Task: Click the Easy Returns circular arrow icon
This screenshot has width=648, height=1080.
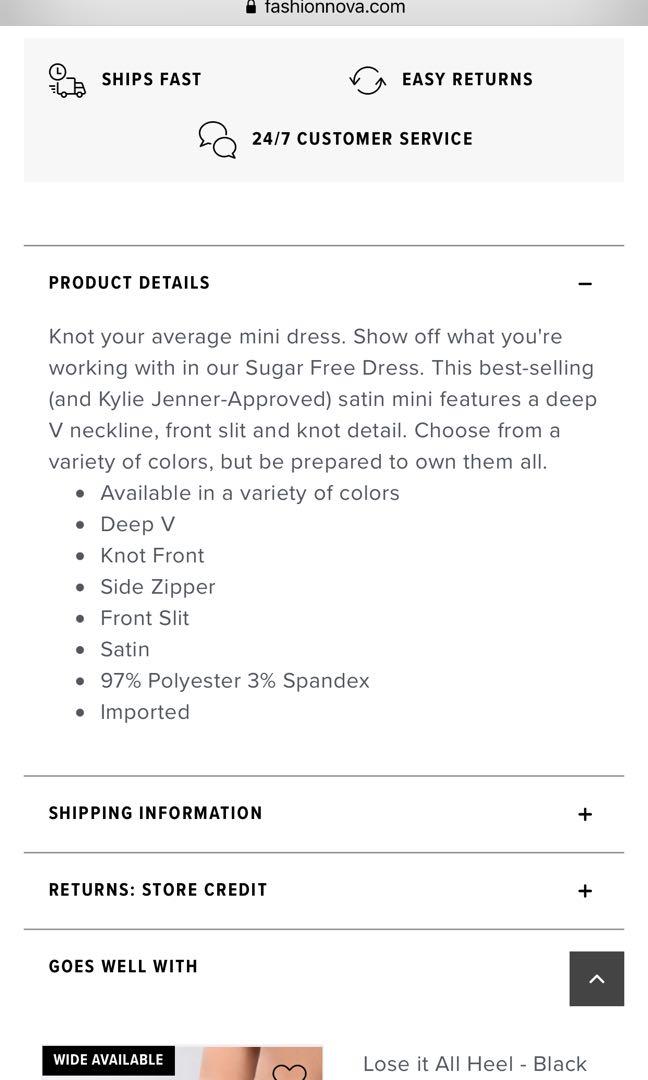Action: [x=367, y=79]
